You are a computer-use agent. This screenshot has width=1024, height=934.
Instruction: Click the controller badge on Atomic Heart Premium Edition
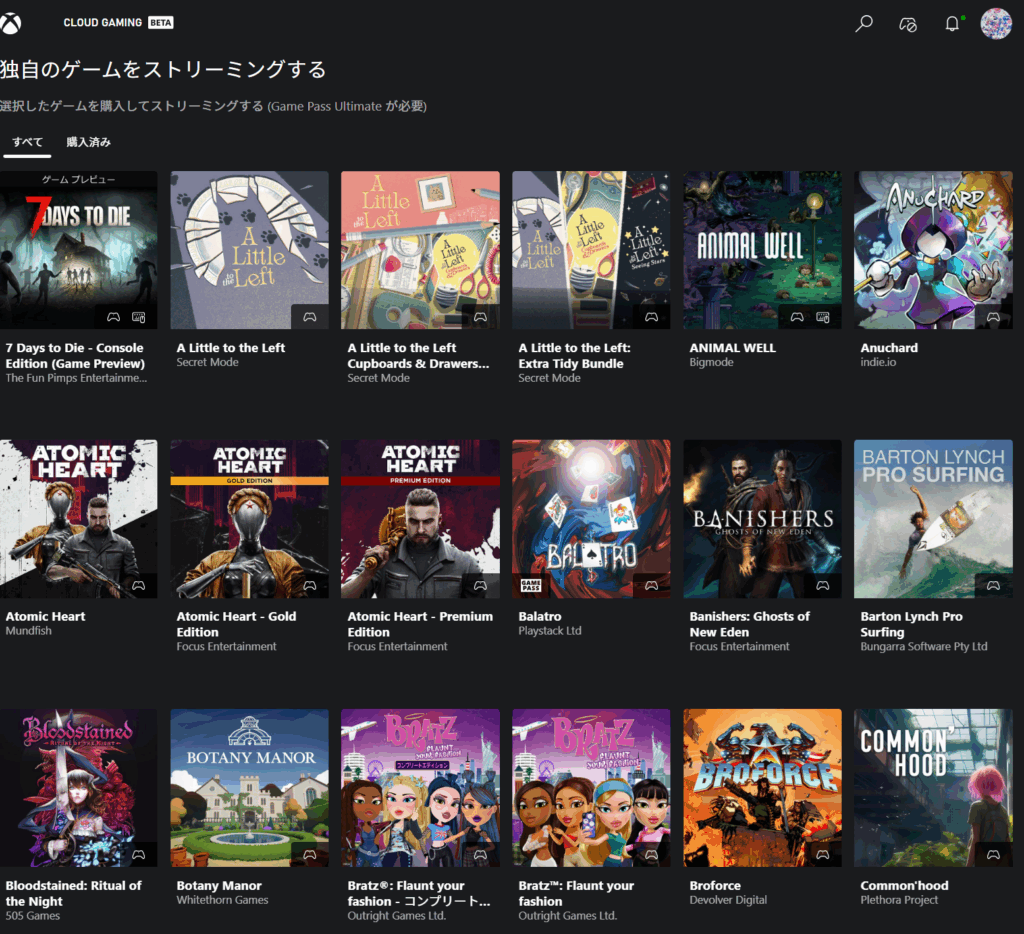tap(480, 586)
